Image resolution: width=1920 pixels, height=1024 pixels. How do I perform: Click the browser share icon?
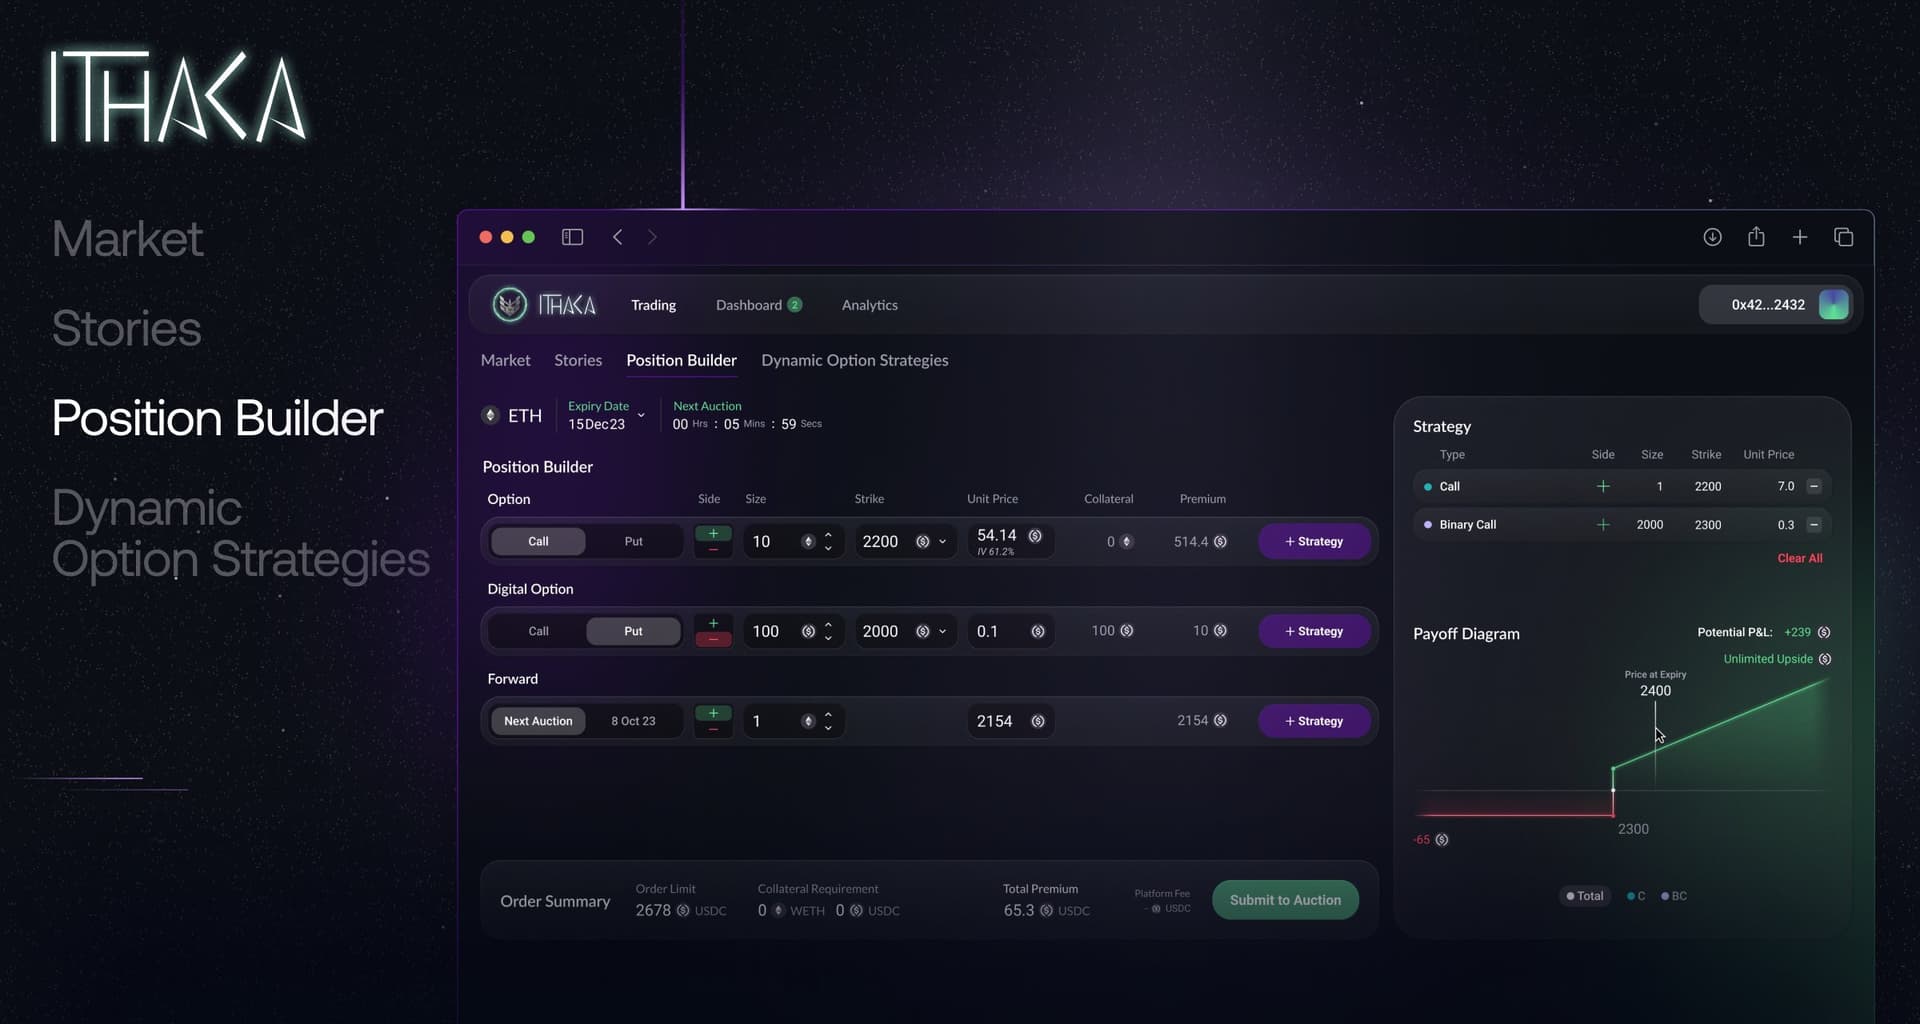[1756, 237]
